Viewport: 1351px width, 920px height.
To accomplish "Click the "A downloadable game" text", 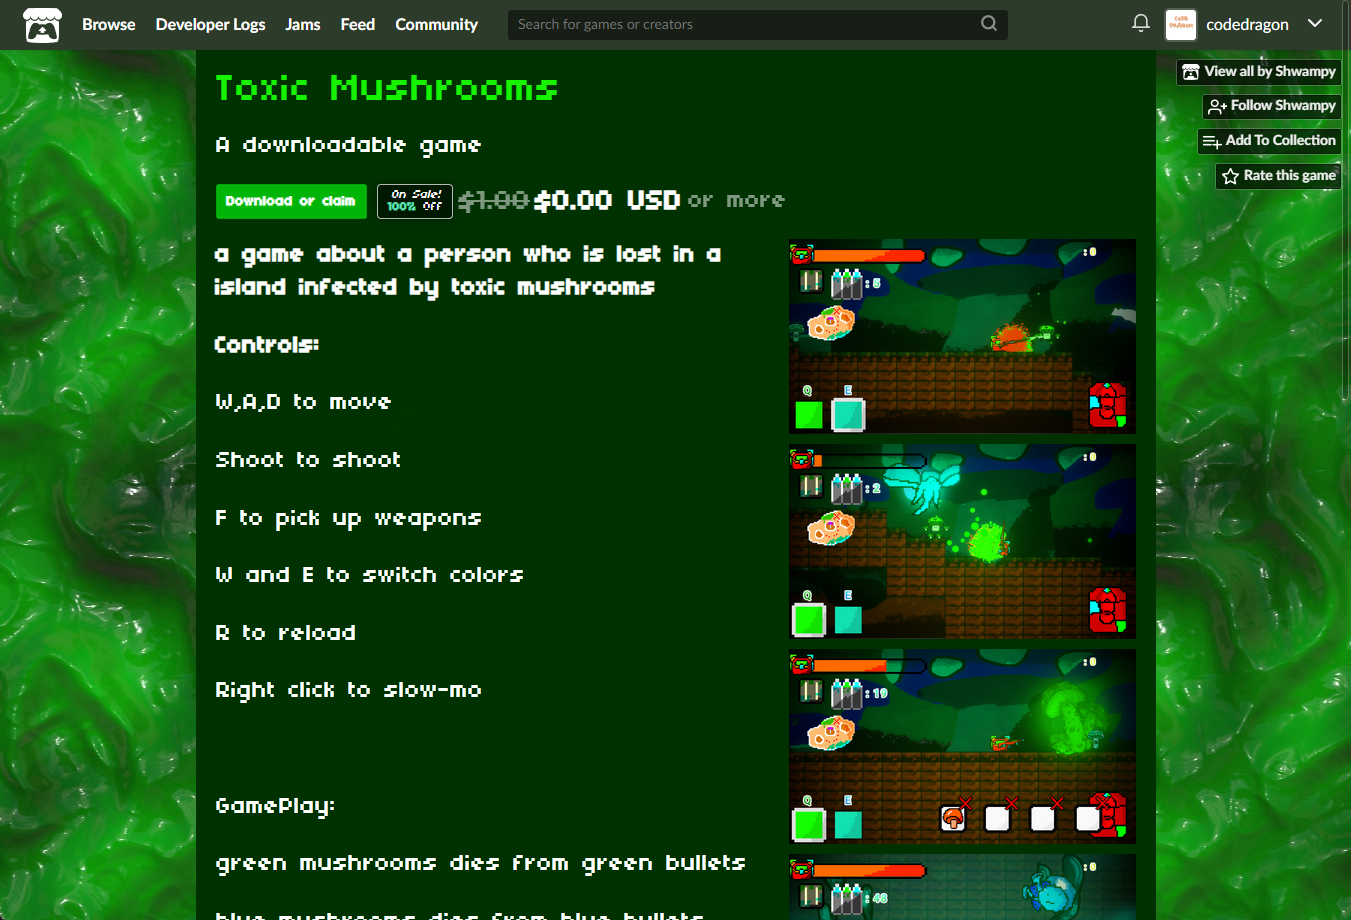I will (x=348, y=146).
